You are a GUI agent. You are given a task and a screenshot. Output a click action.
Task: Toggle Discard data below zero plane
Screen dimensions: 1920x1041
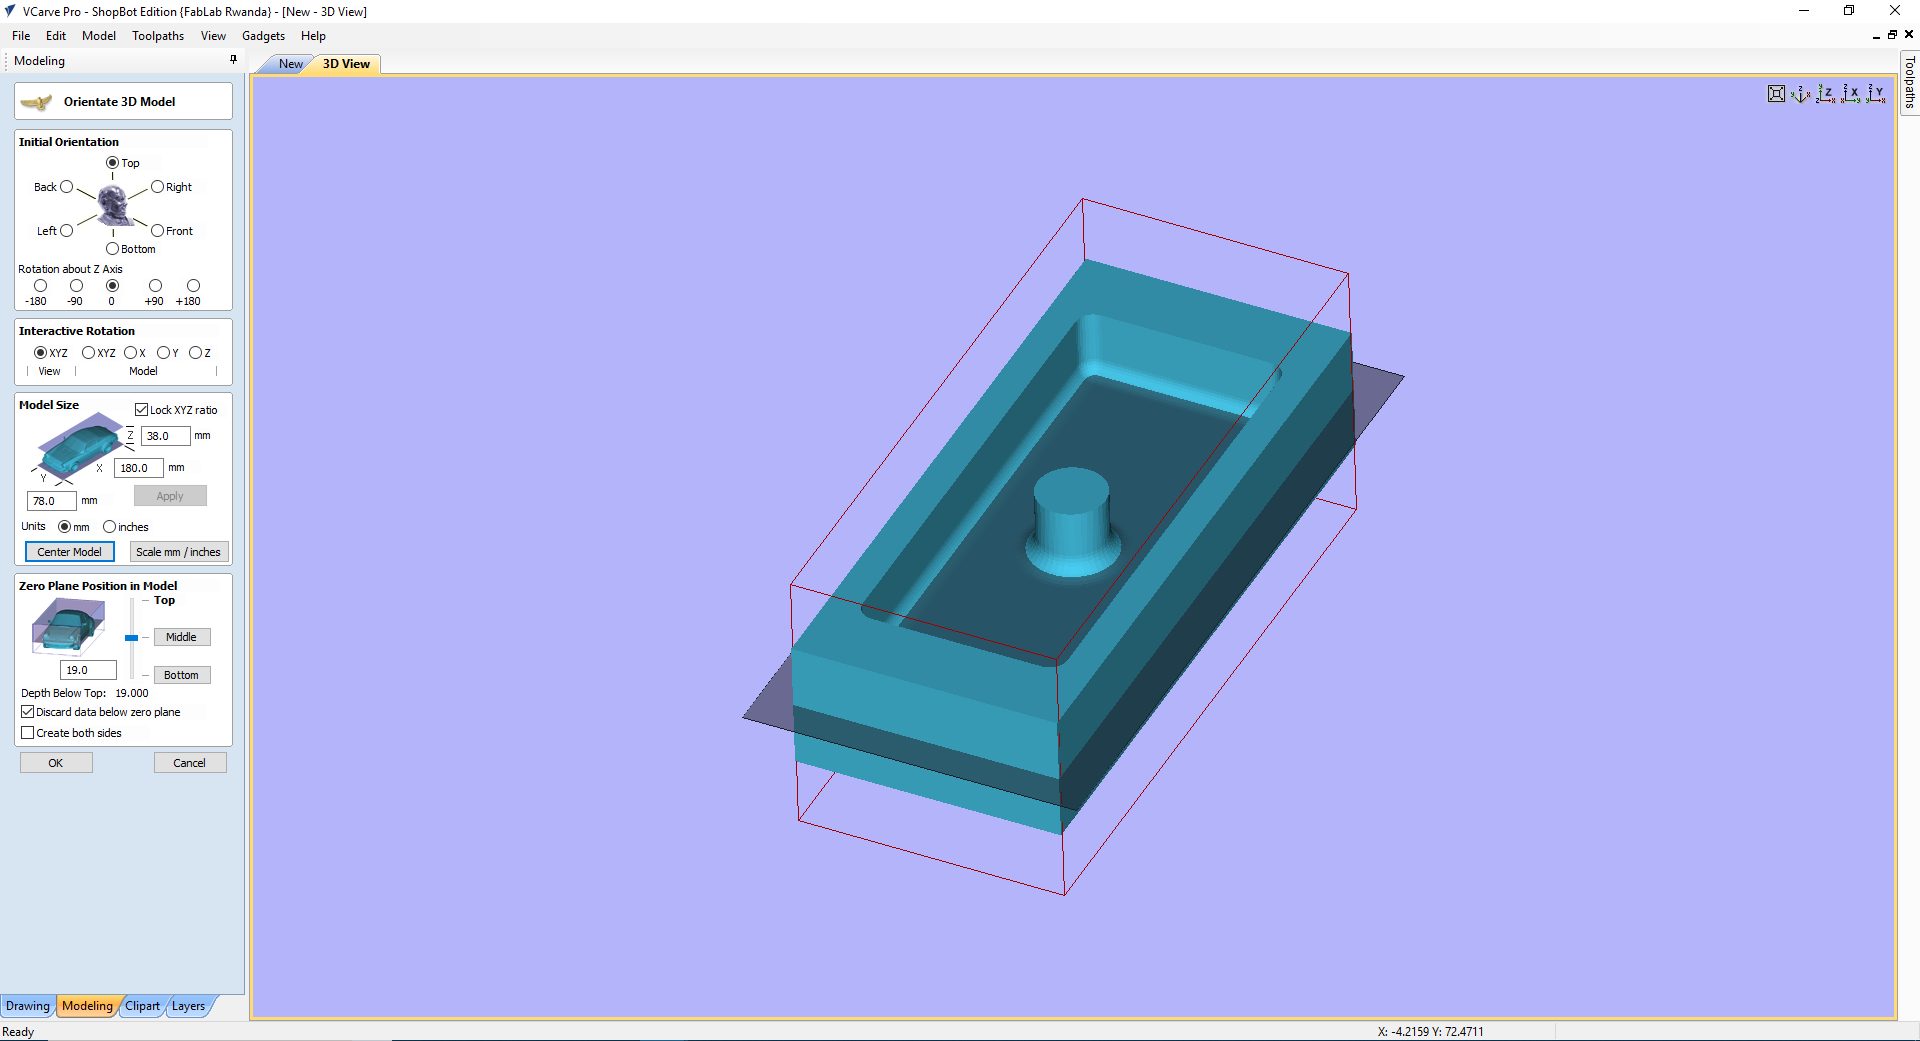(28, 712)
